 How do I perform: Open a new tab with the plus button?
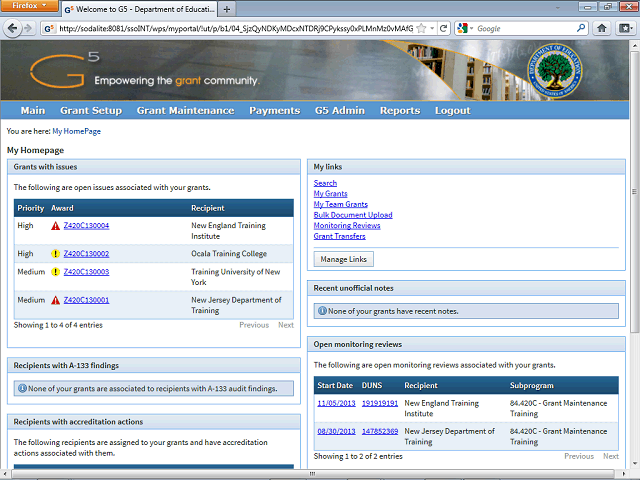[227, 9]
